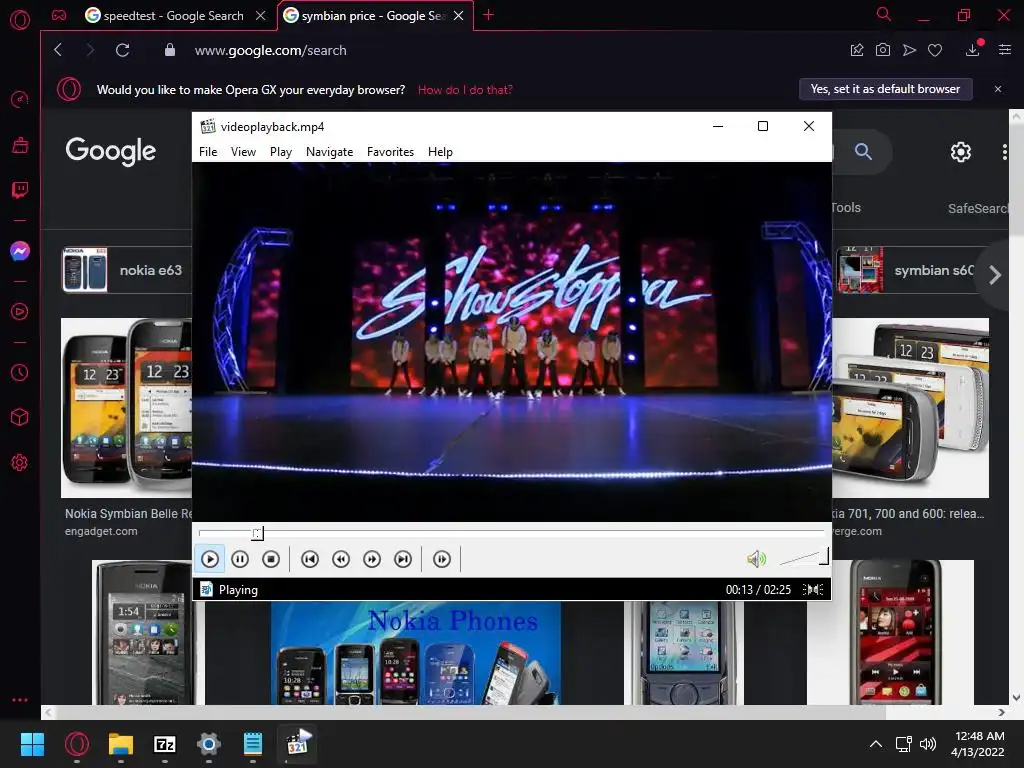Open Opera sidebar settings gear
The width and height of the screenshot is (1024, 768).
point(20,462)
